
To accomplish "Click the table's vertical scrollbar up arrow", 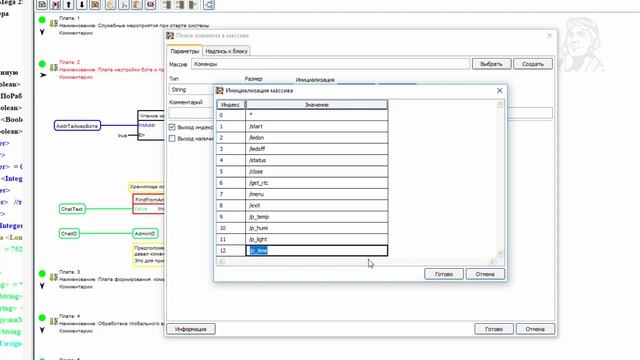I will 500,104.
